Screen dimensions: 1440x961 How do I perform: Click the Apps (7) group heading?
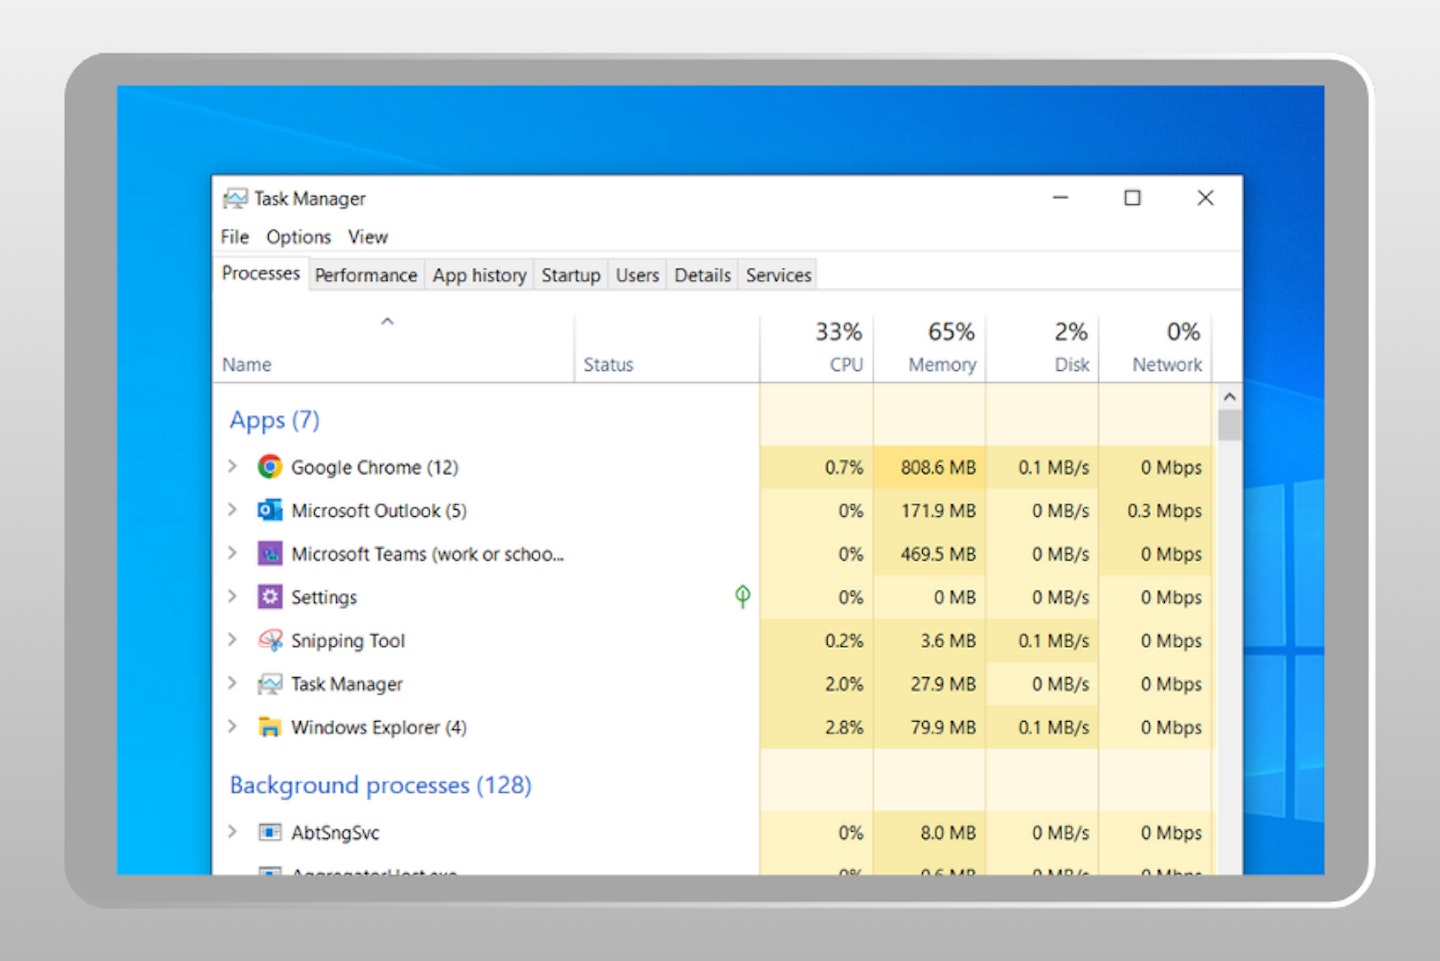pos(275,420)
